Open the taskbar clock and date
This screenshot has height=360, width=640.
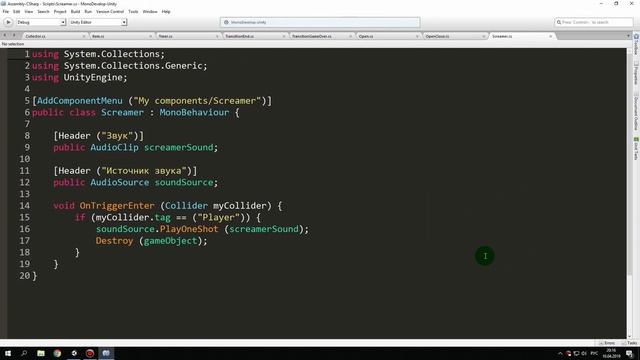coord(611,353)
